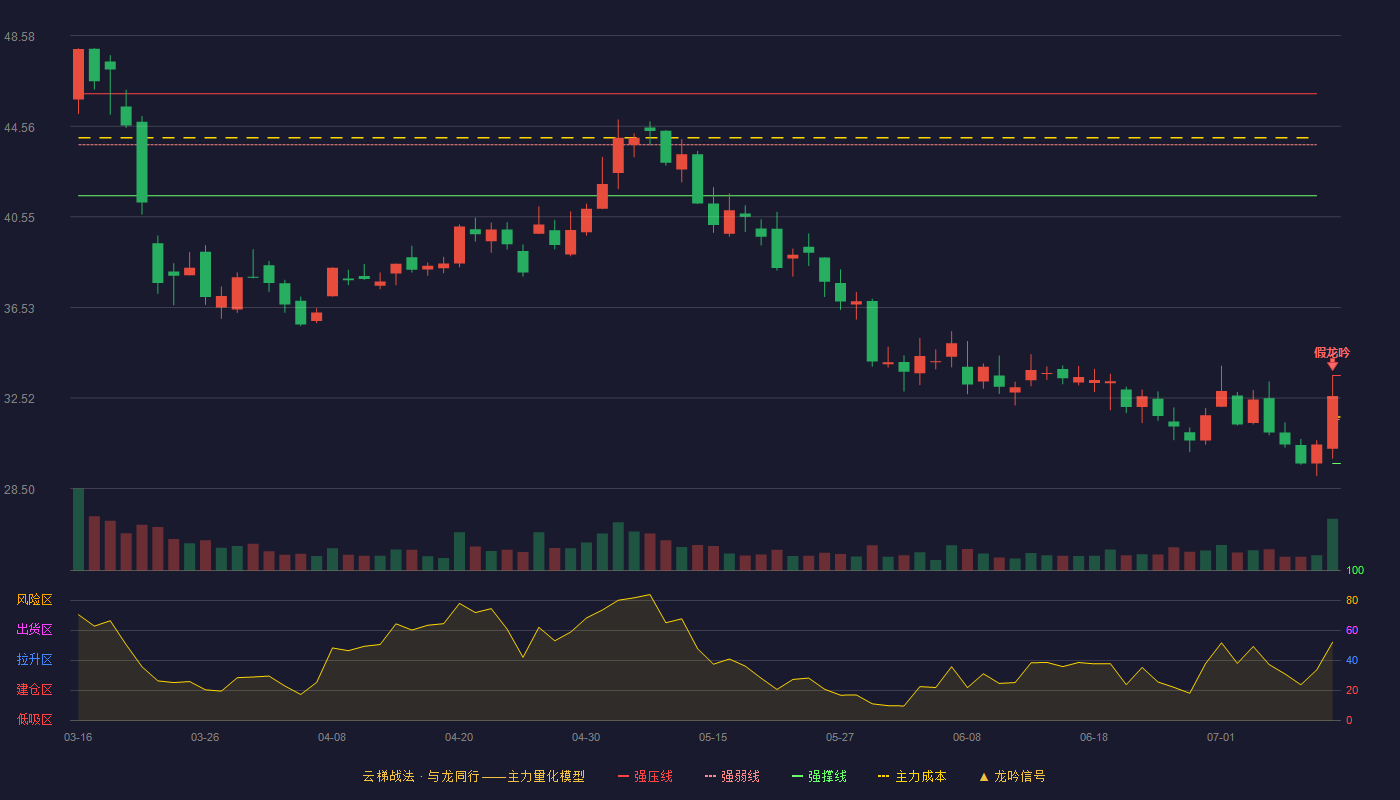Viewport: 1400px width, 800px height.
Task: Click the 低吸区 zone label
Action: 34,719
